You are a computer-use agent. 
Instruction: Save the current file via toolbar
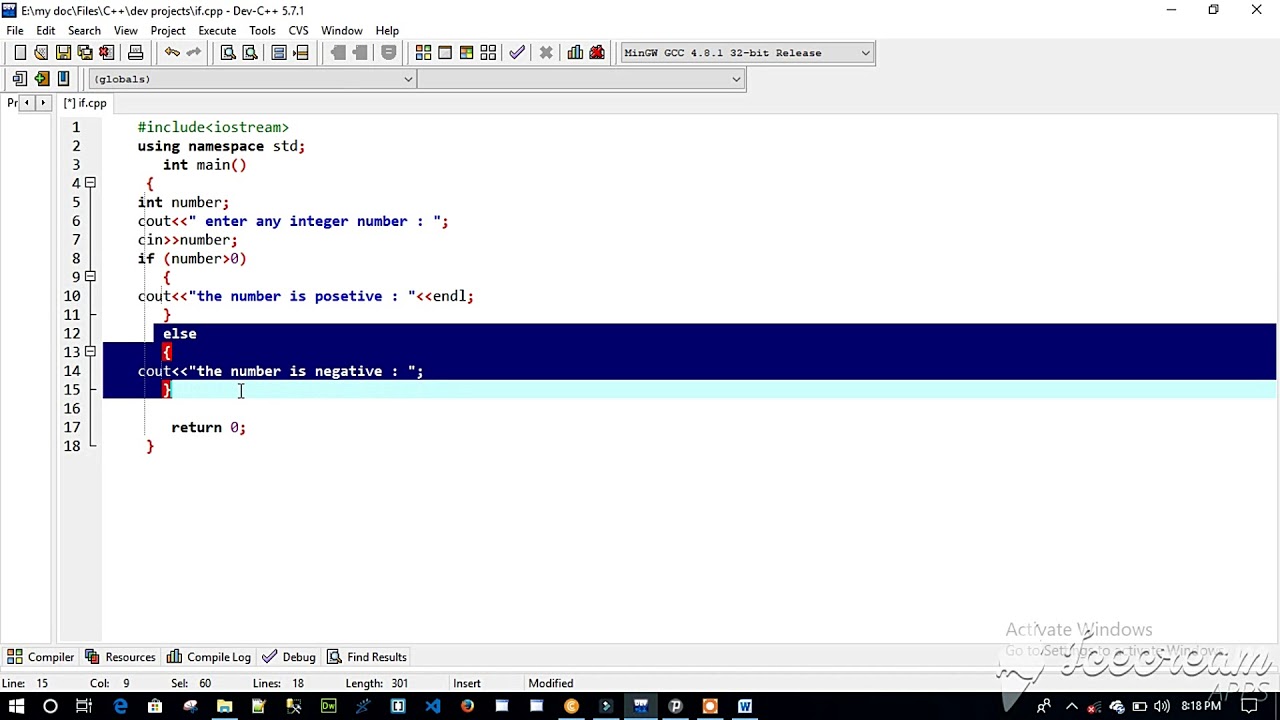[63, 53]
